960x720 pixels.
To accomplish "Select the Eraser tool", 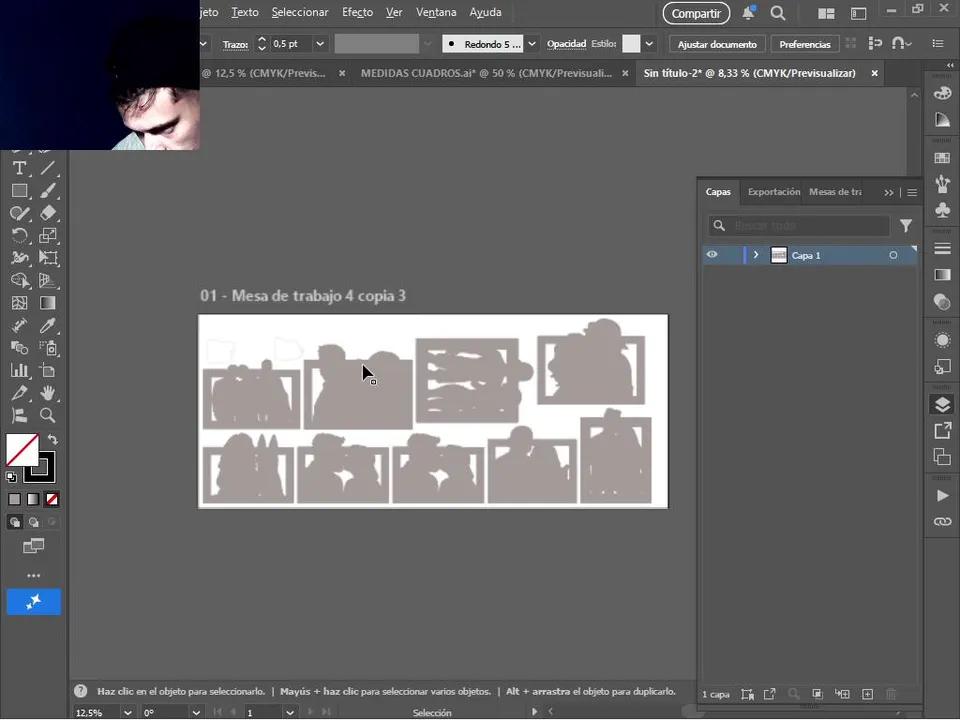I will (x=48, y=213).
